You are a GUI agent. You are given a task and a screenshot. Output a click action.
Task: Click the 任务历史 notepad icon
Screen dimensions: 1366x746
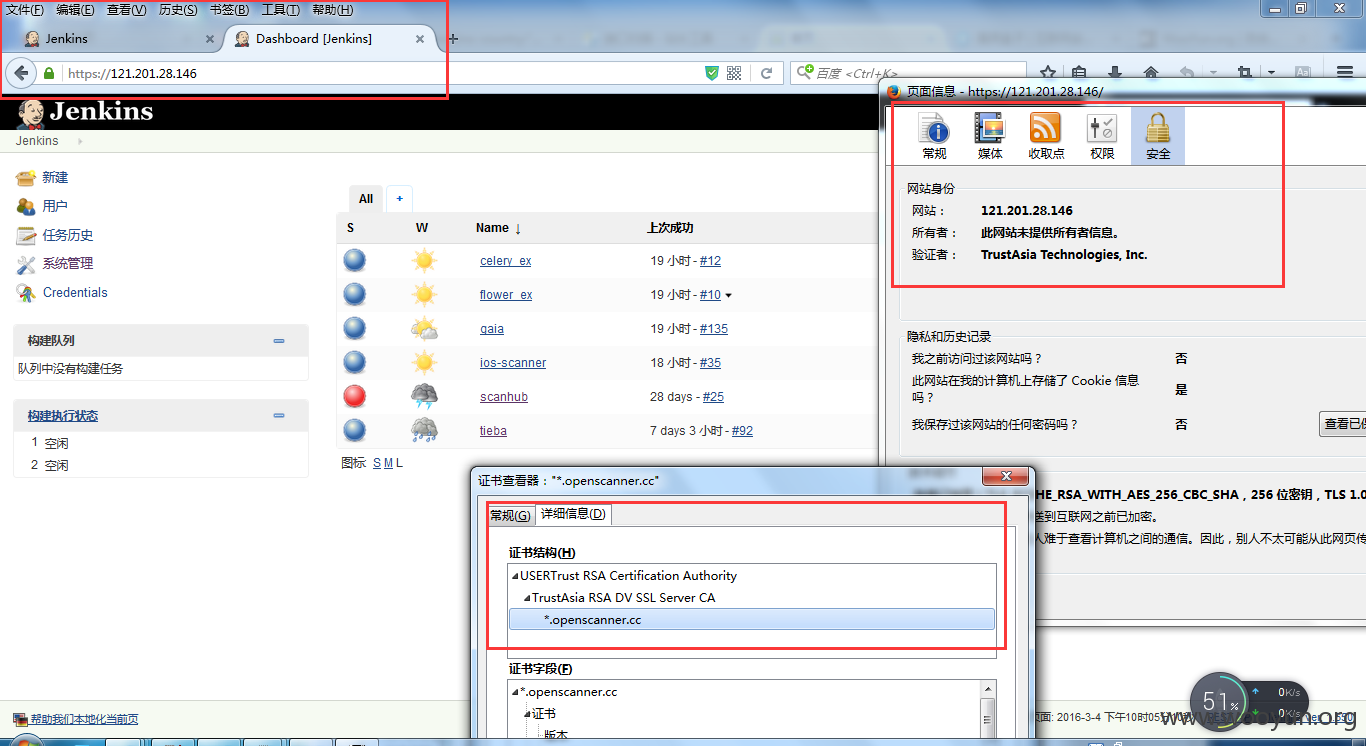[26, 235]
